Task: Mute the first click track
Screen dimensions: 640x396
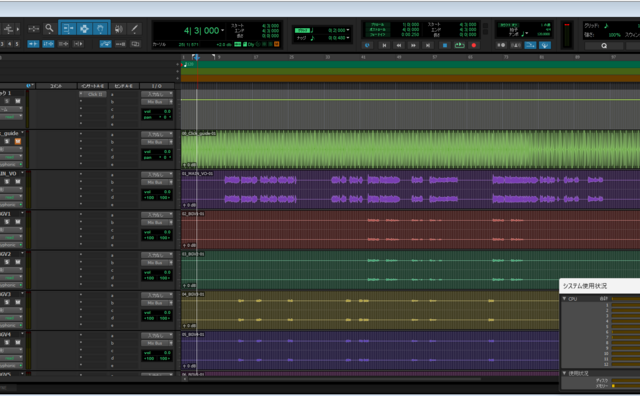Action: point(18,101)
